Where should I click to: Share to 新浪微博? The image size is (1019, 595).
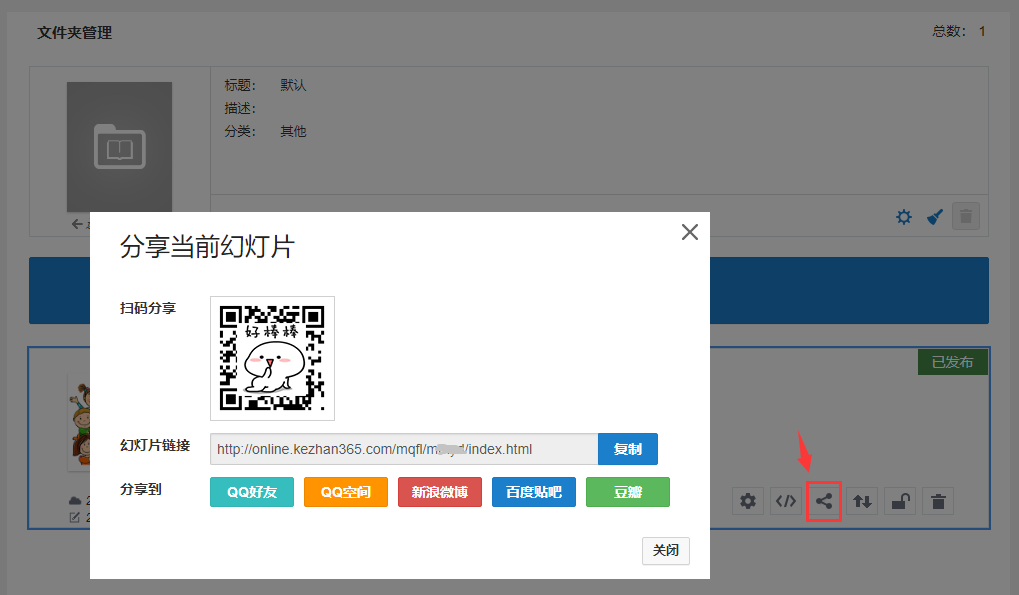[440, 492]
